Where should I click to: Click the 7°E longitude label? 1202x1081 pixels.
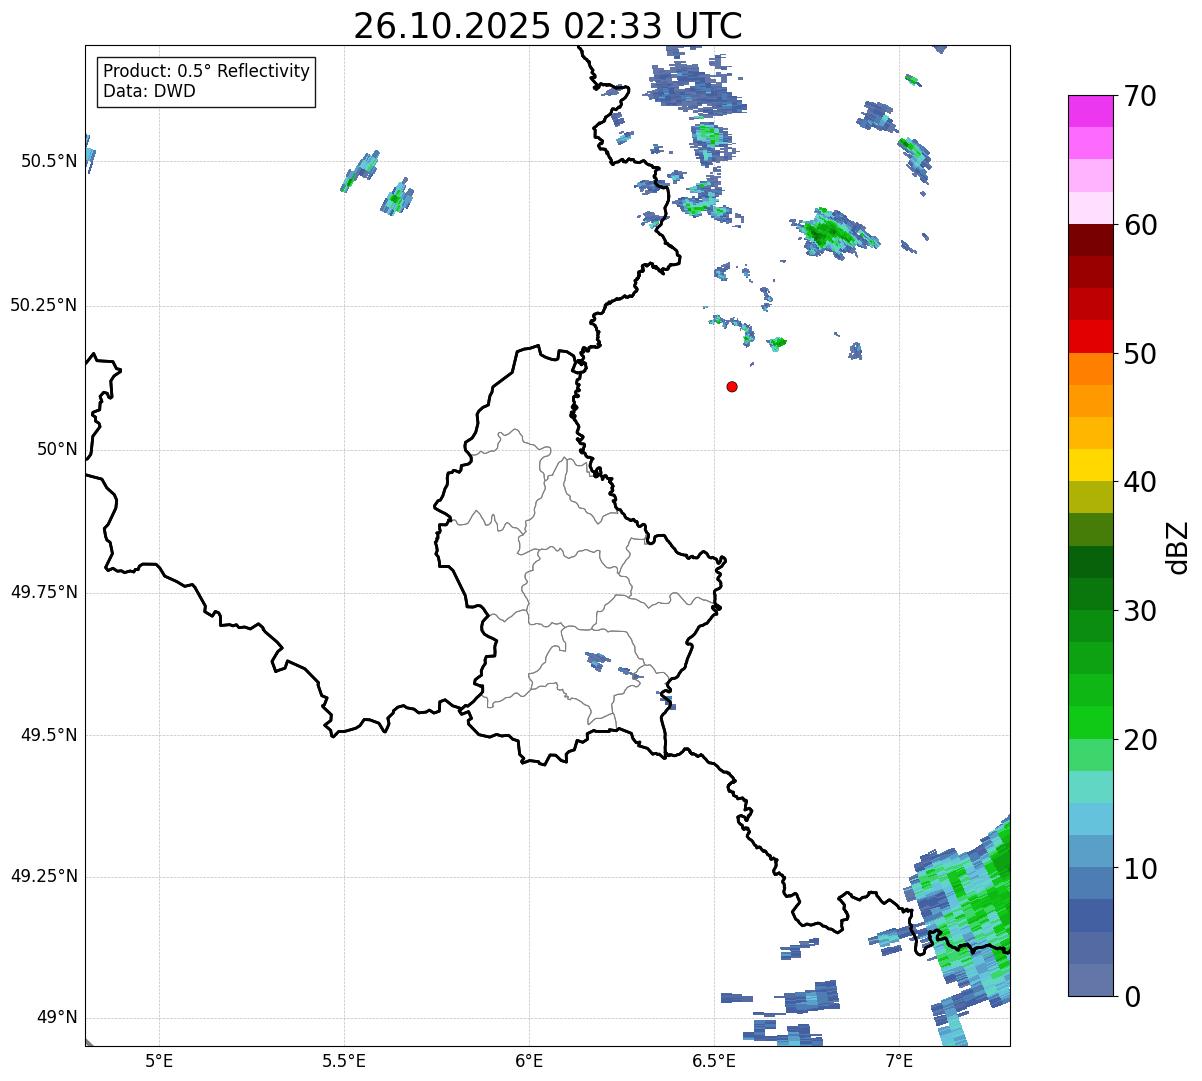(x=899, y=1060)
